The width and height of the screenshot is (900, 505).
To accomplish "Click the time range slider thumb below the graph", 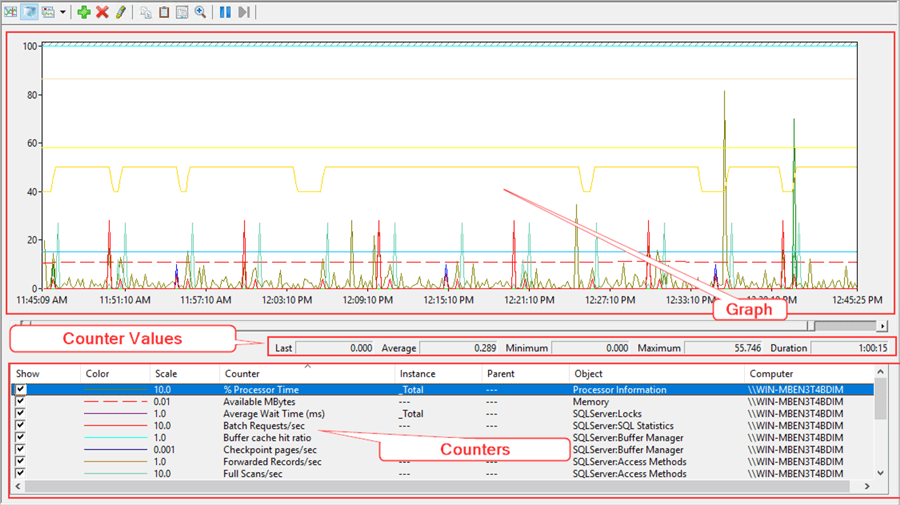I will coord(811,325).
